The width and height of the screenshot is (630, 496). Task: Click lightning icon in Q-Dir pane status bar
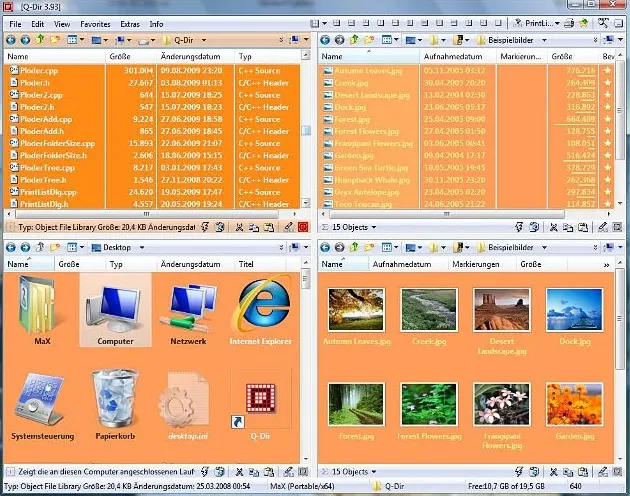[205, 227]
